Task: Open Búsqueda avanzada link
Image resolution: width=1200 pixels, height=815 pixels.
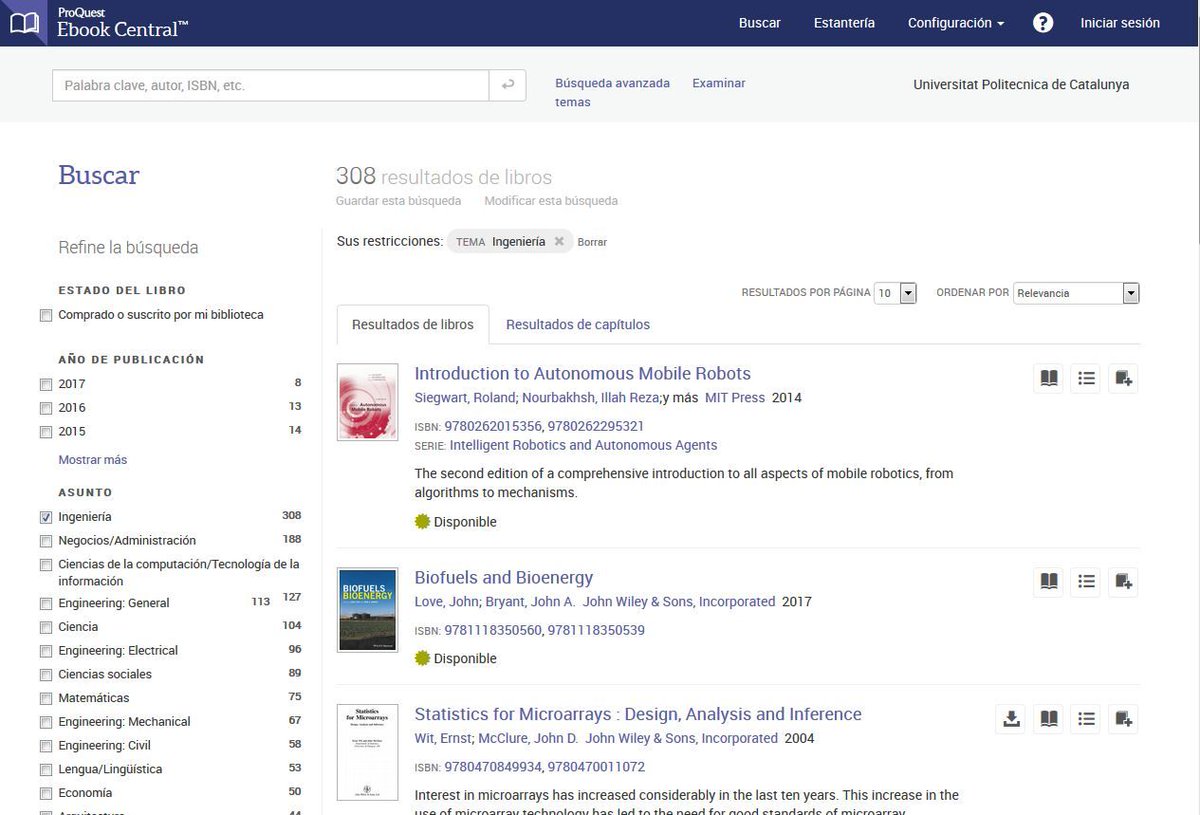Action: click(x=613, y=83)
